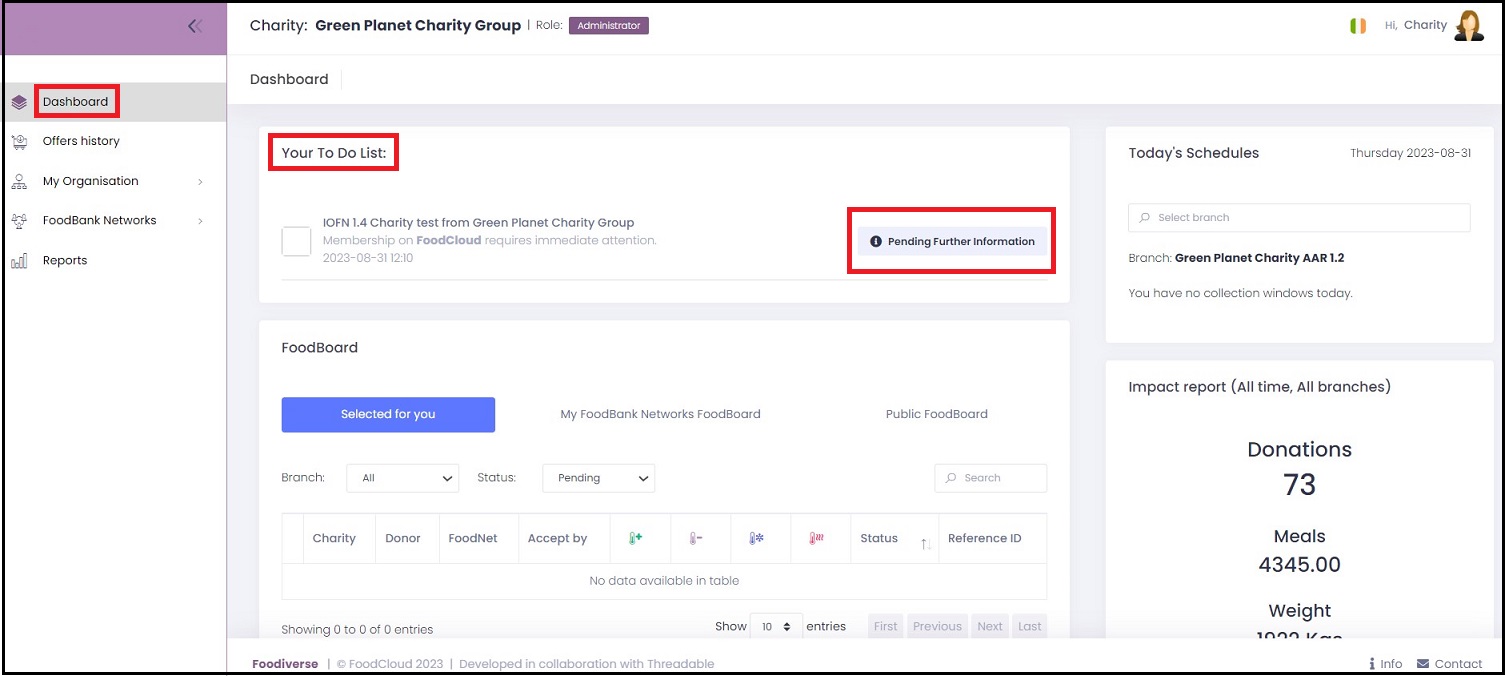Screen dimensions: 1505x676
Task: Click the 2023-08-31 12:10 timestamp
Action: [x=368, y=258]
